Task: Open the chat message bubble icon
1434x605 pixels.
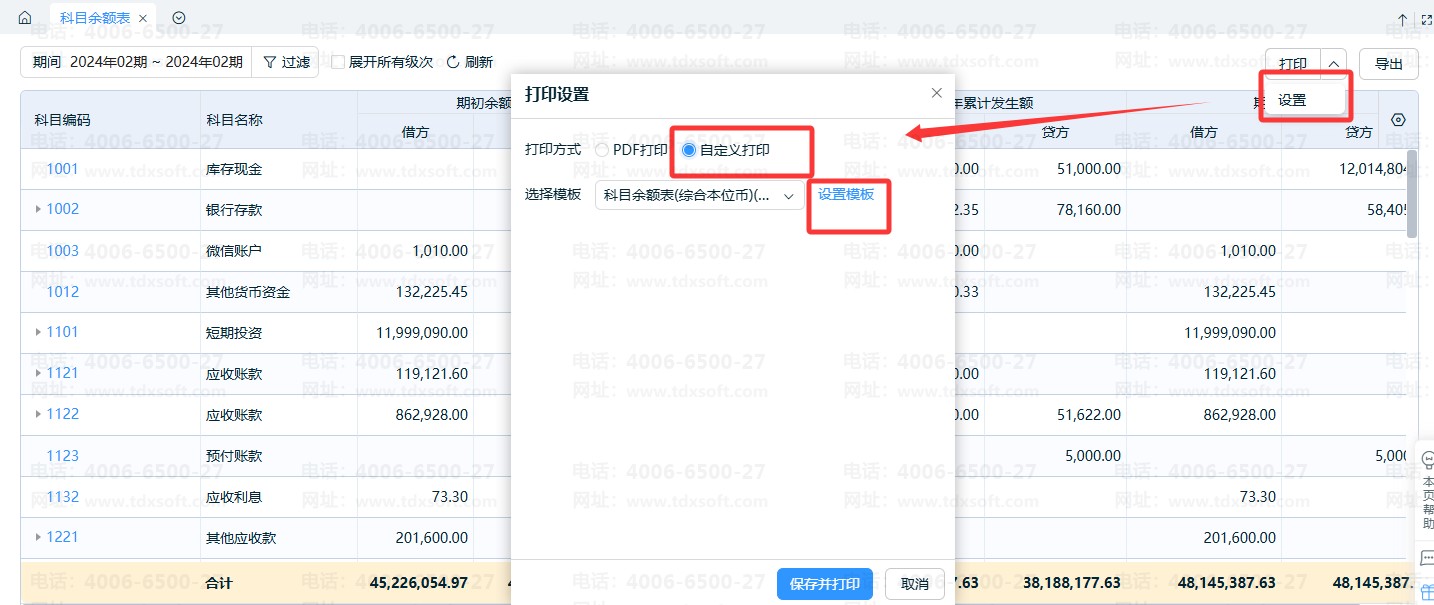Action: [1426, 557]
